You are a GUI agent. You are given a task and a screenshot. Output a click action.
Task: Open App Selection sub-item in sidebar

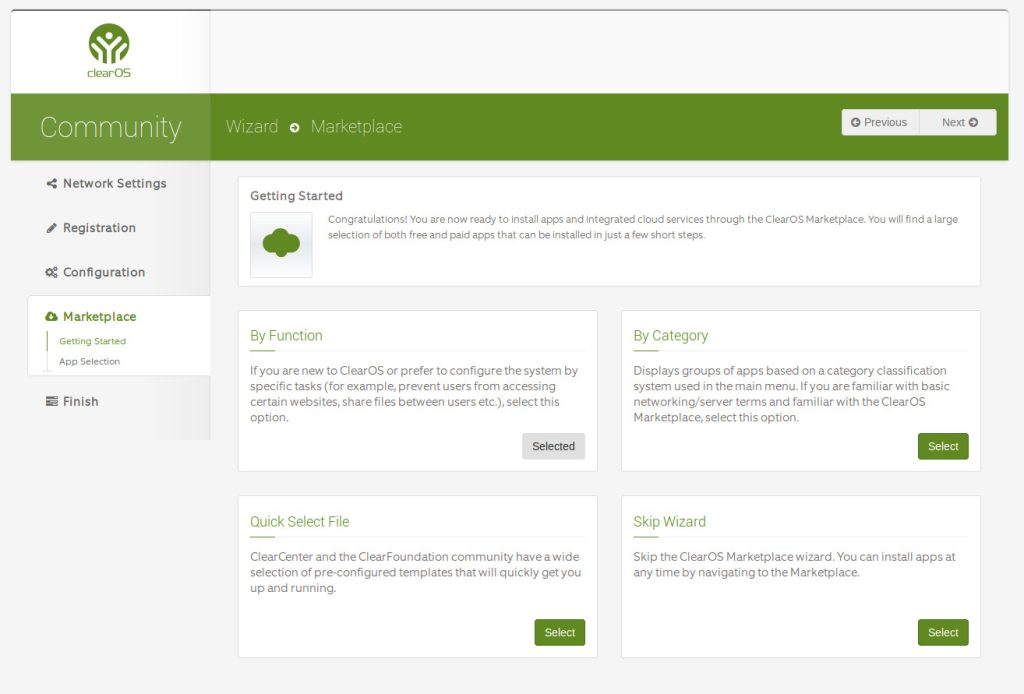pyautogui.click(x=89, y=362)
